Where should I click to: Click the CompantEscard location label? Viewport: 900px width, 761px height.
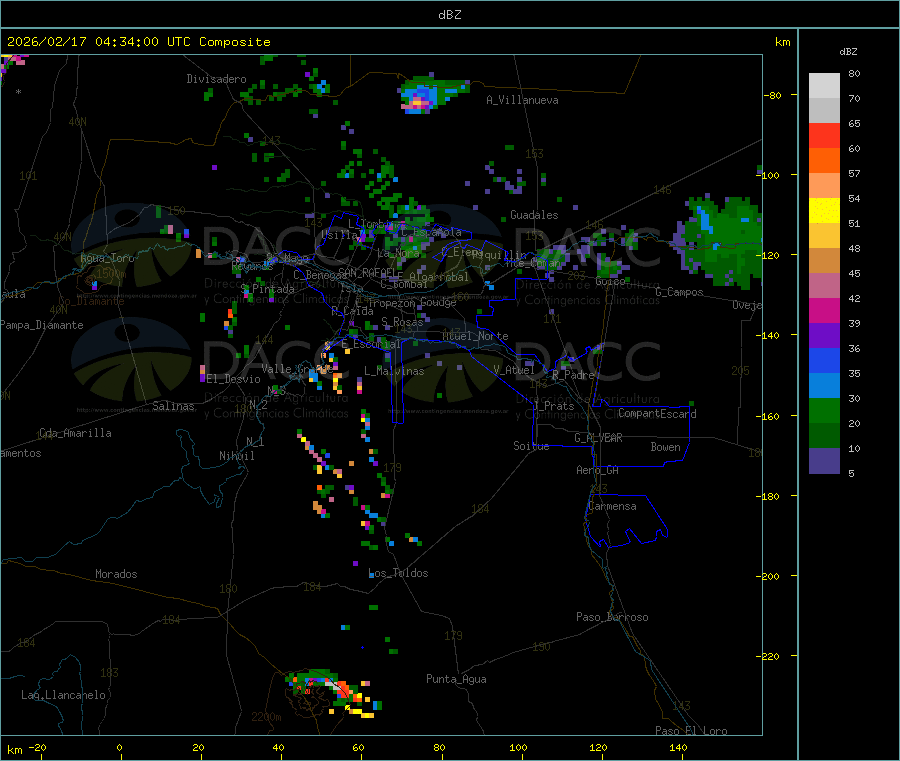click(x=657, y=413)
